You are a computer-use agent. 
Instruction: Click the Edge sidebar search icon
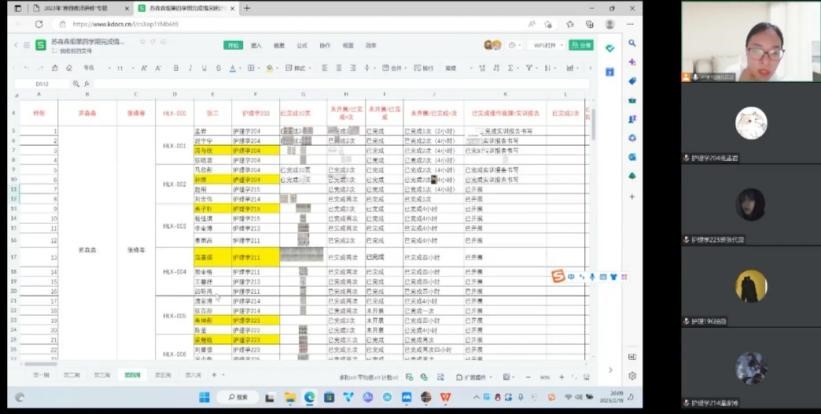point(632,43)
